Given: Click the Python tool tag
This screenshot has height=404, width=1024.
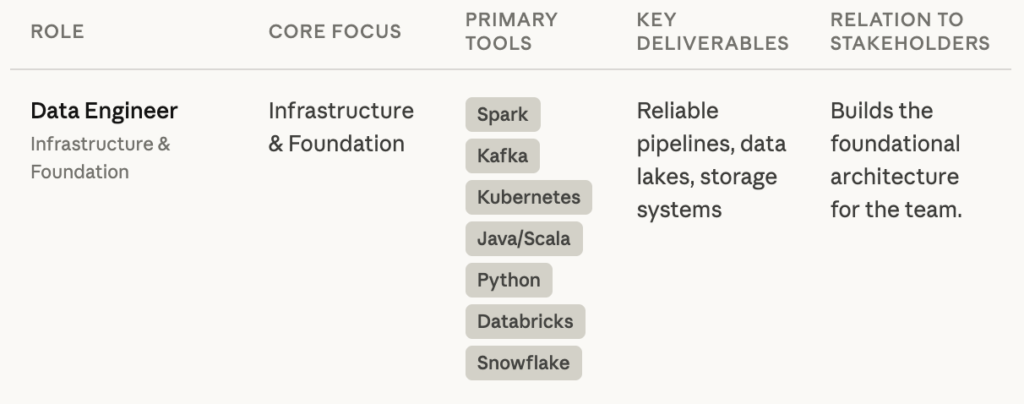Looking at the screenshot, I should coord(508,280).
